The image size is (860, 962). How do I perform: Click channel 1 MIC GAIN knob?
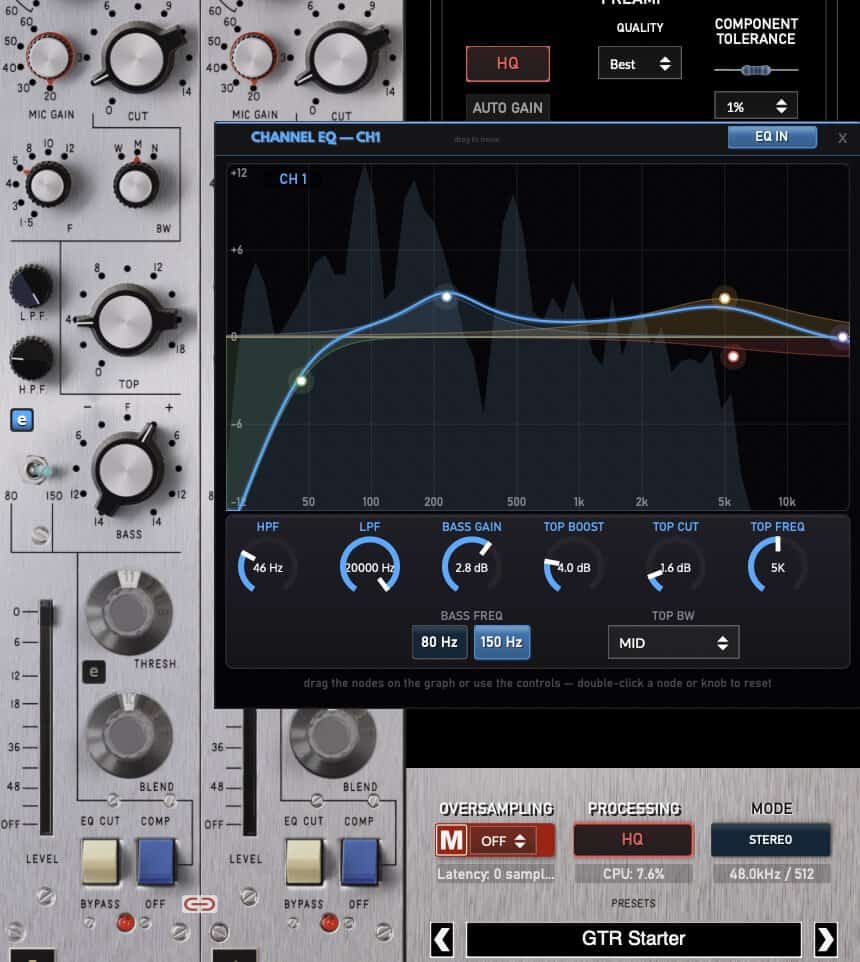(50, 58)
